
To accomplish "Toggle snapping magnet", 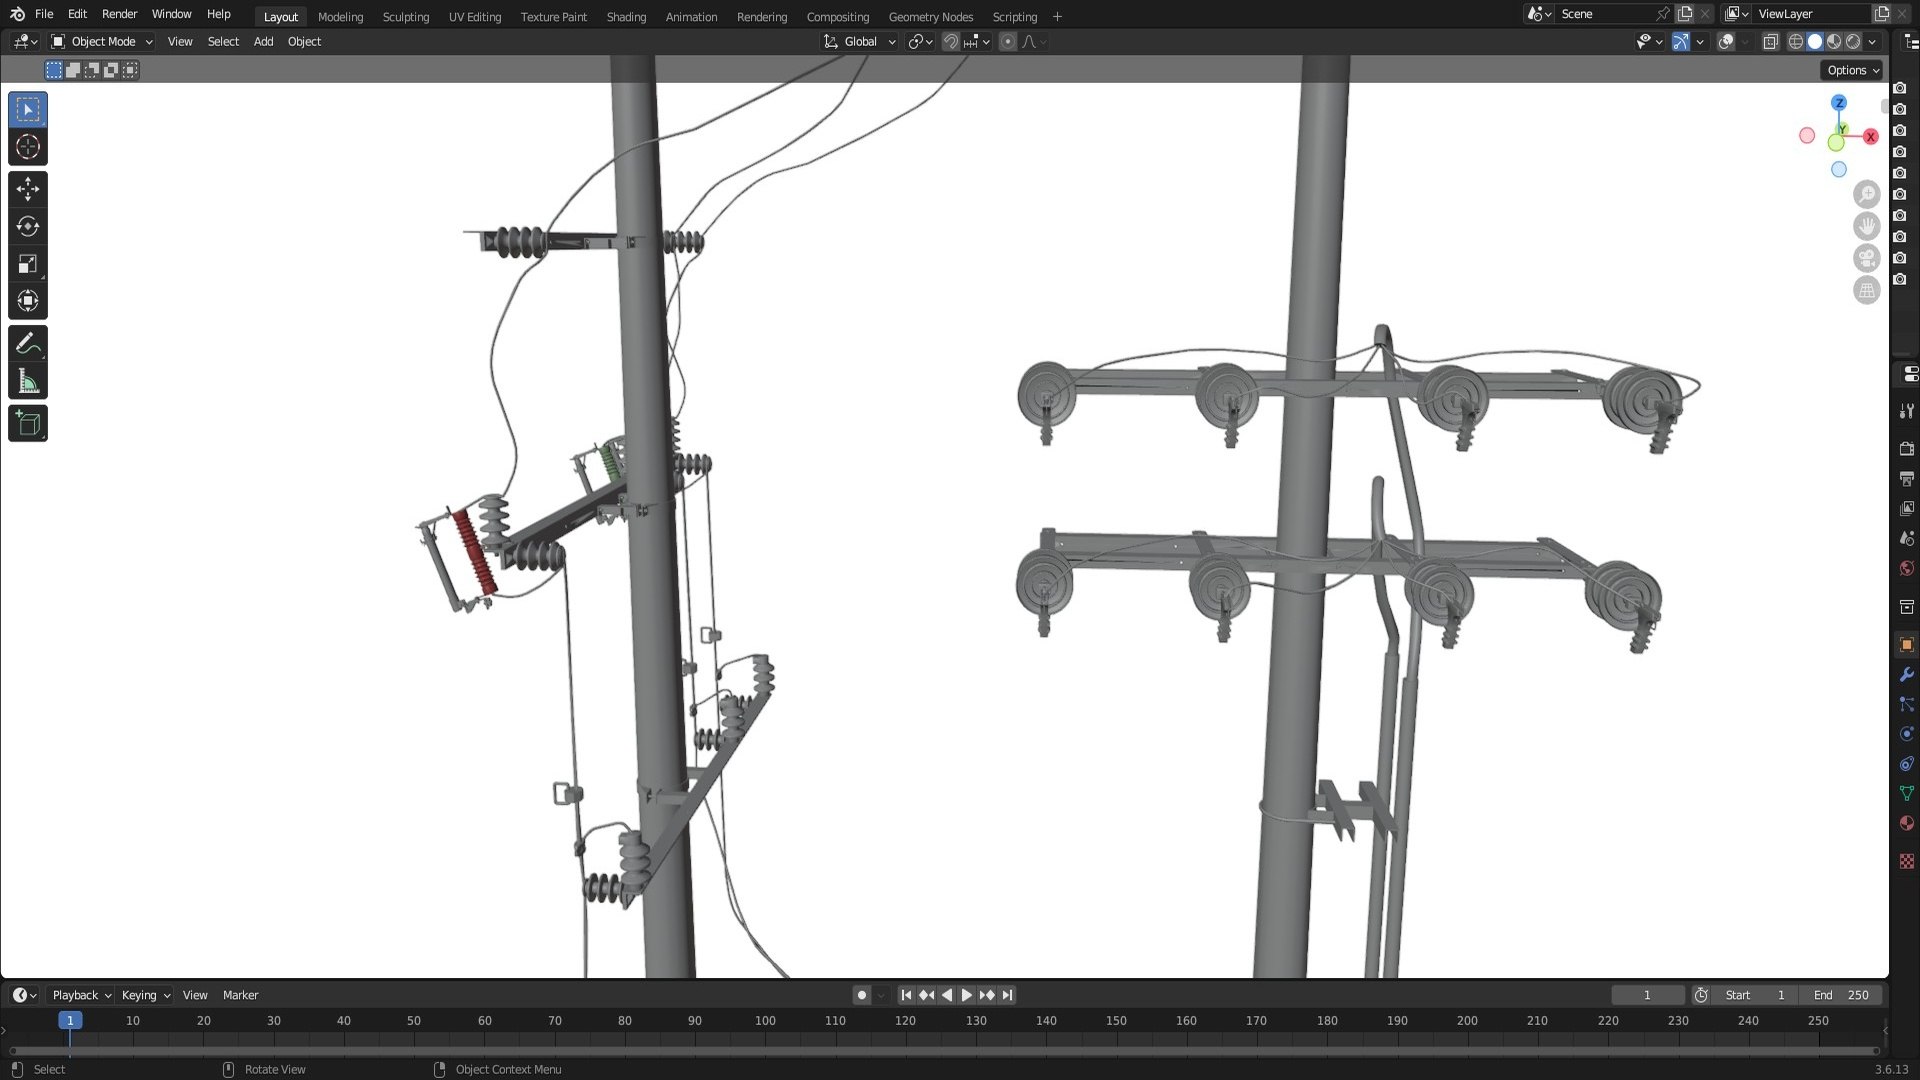I will [951, 42].
